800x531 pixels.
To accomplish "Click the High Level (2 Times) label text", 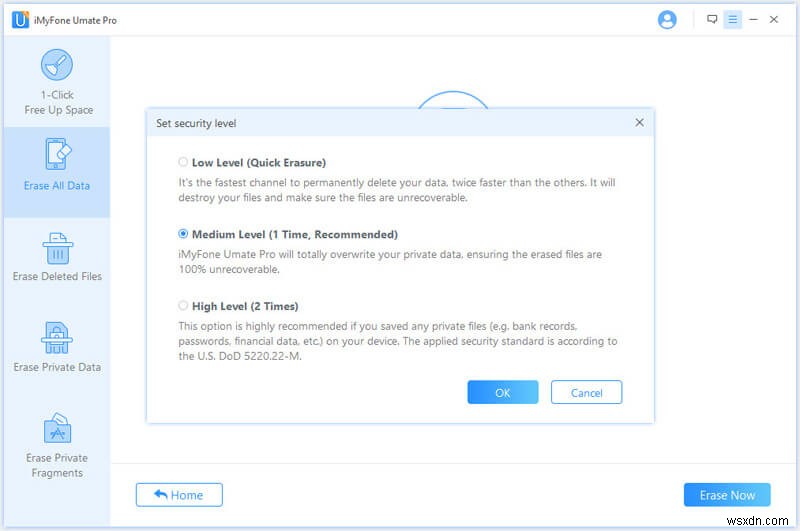I will point(245,306).
